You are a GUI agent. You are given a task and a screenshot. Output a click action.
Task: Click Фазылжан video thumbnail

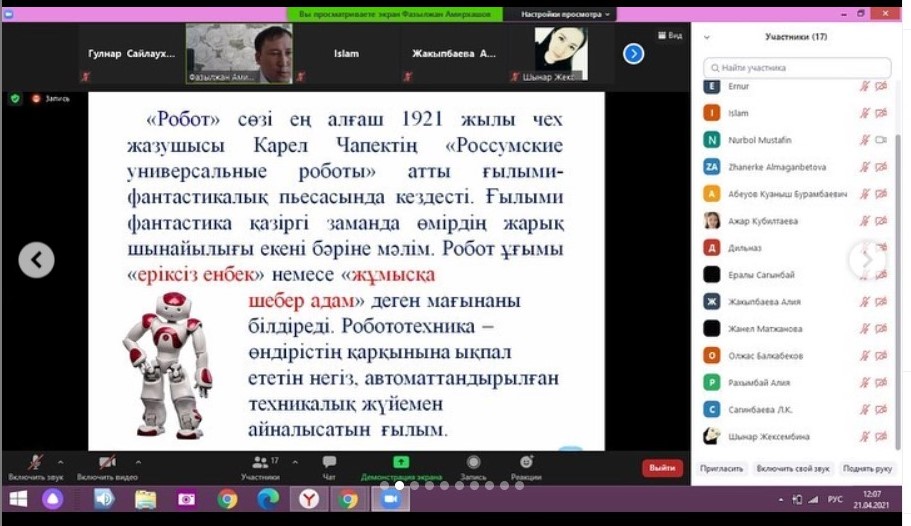pos(239,53)
